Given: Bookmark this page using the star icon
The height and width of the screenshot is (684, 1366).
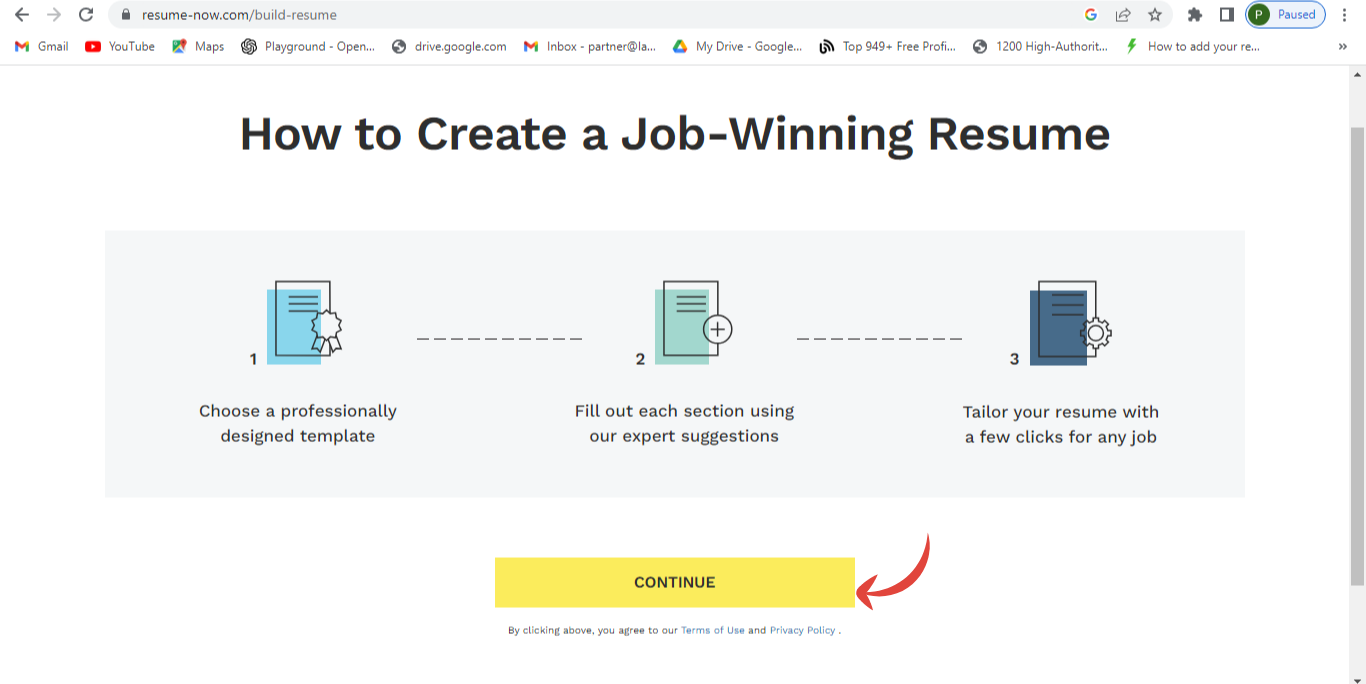Looking at the screenshot, I should pyautogui.click(x=1155, y=15).
